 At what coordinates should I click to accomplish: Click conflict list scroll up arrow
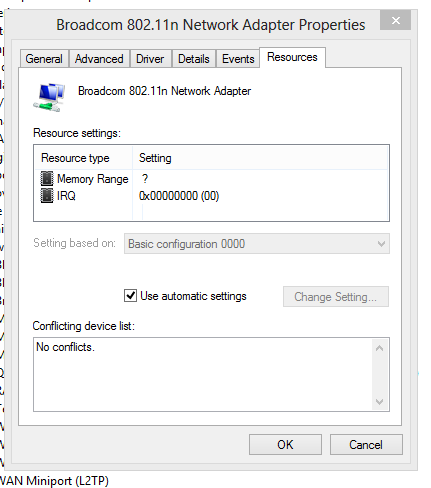coord(379,348)
